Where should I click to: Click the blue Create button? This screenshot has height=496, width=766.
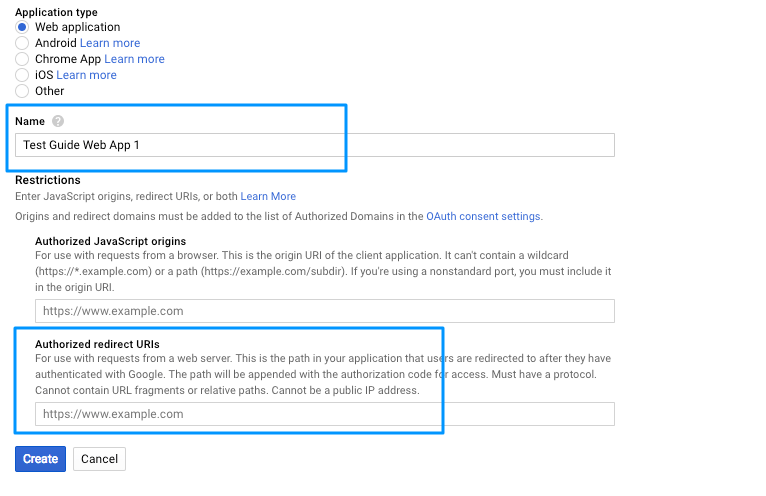41,459
